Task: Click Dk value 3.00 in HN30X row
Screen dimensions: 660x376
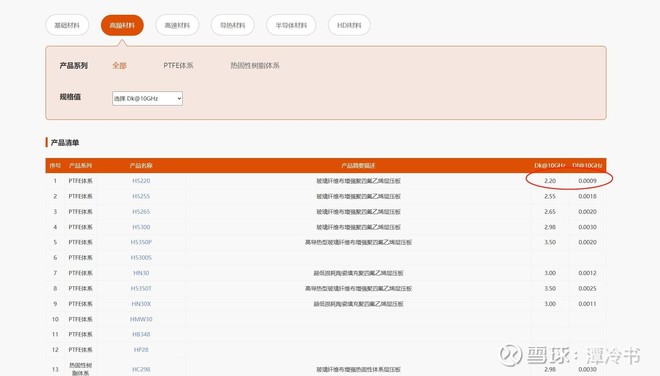Action: pos(550,304)
